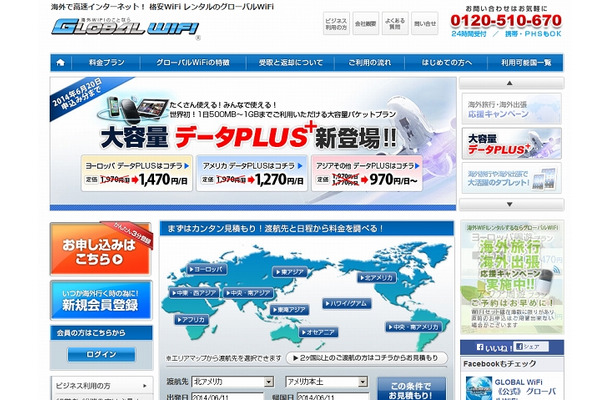Click the GLOBAL WiFi Facebook page avatar
This screenshot has height=400, width=610.
[x=479, y=388]
